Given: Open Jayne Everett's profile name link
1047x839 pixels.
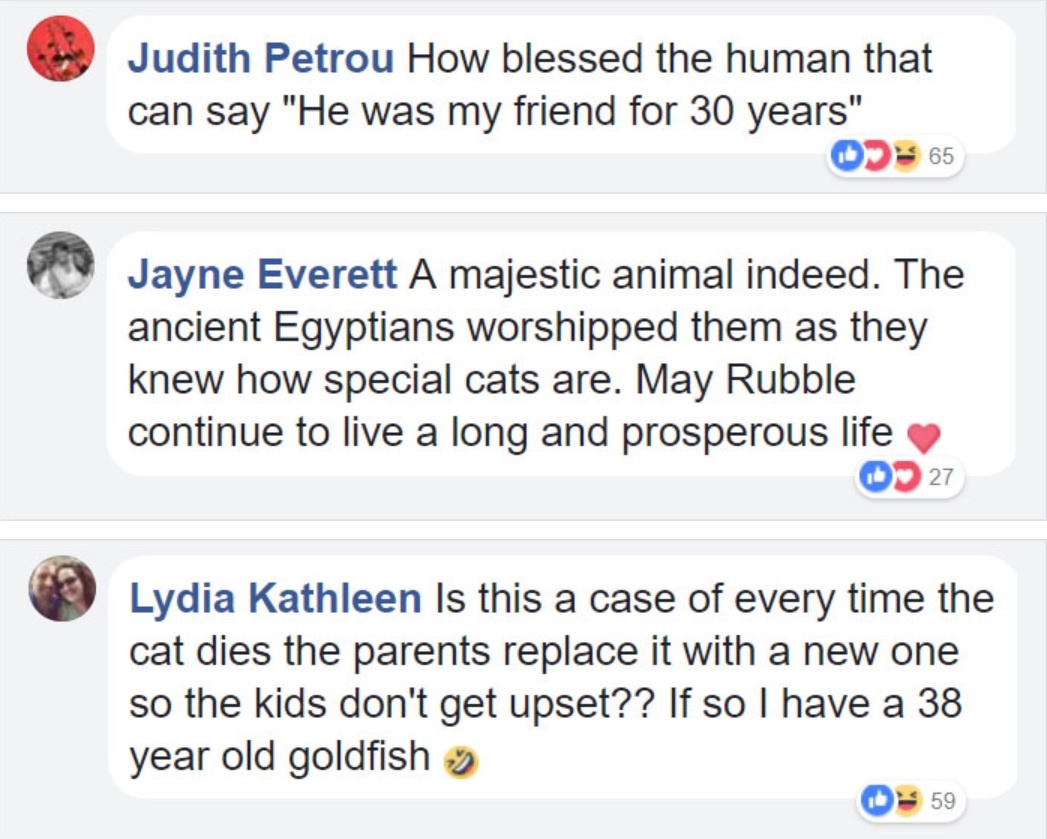Looking at the screenshot, I should click(x=262, y=275).
